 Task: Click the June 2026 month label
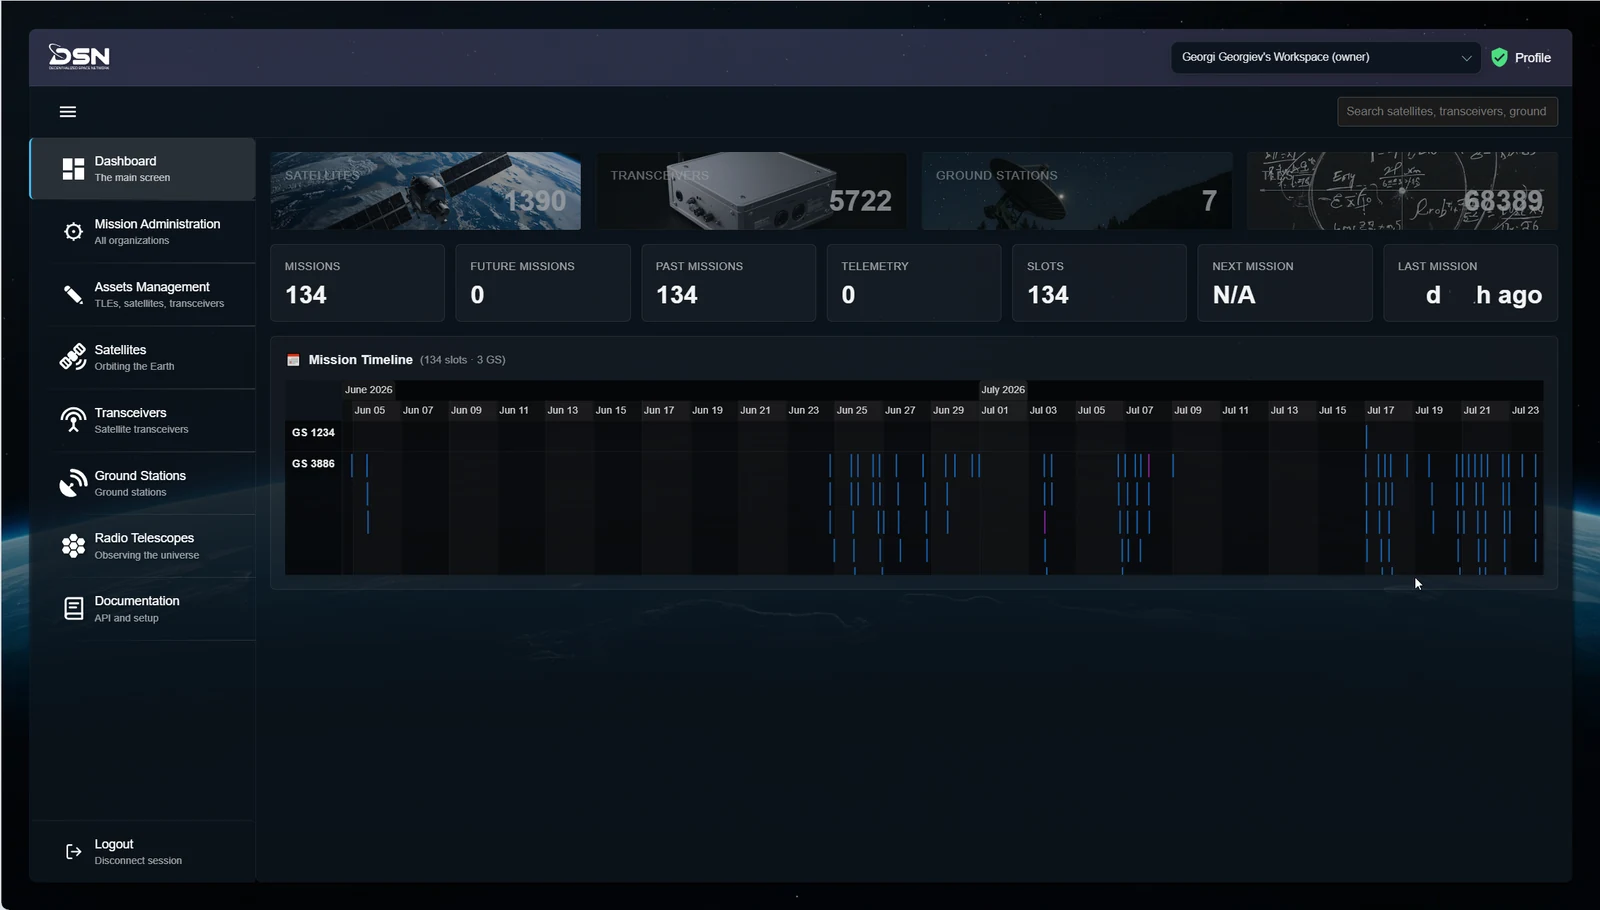click(369, 390)
